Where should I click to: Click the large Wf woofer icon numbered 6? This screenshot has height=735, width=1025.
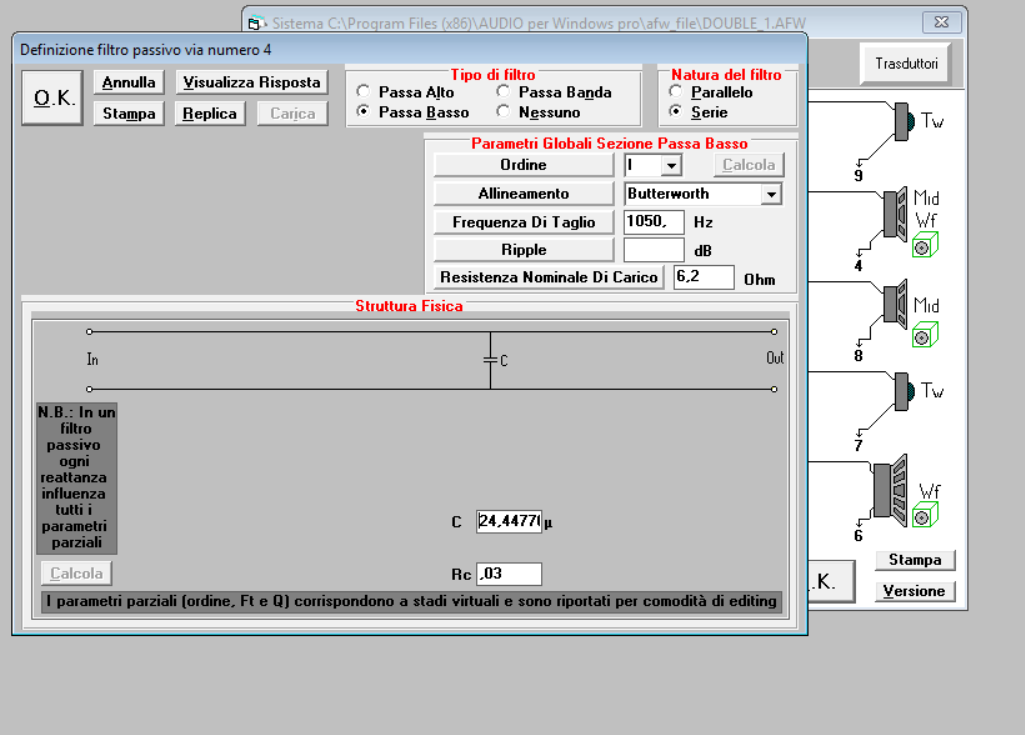[890, 490]
